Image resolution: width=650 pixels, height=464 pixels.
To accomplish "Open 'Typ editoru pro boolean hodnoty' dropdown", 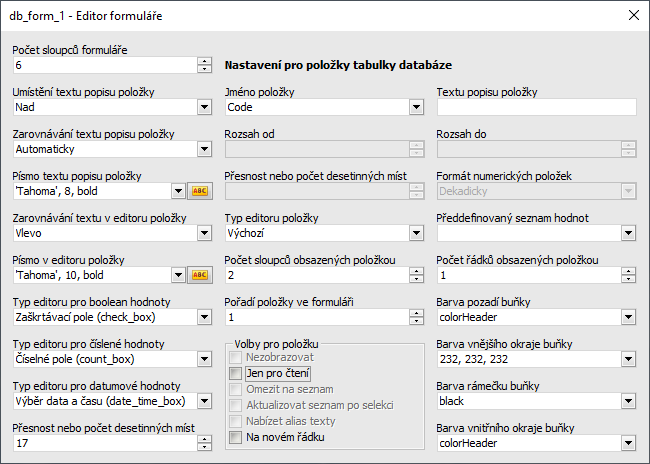I will coord(205,317).
